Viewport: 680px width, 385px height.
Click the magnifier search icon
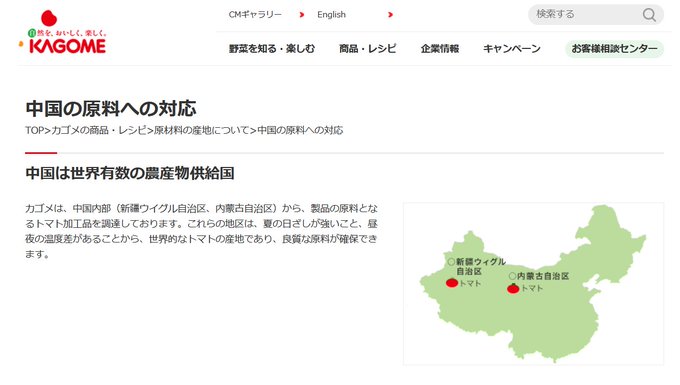[x=649, y=15]
